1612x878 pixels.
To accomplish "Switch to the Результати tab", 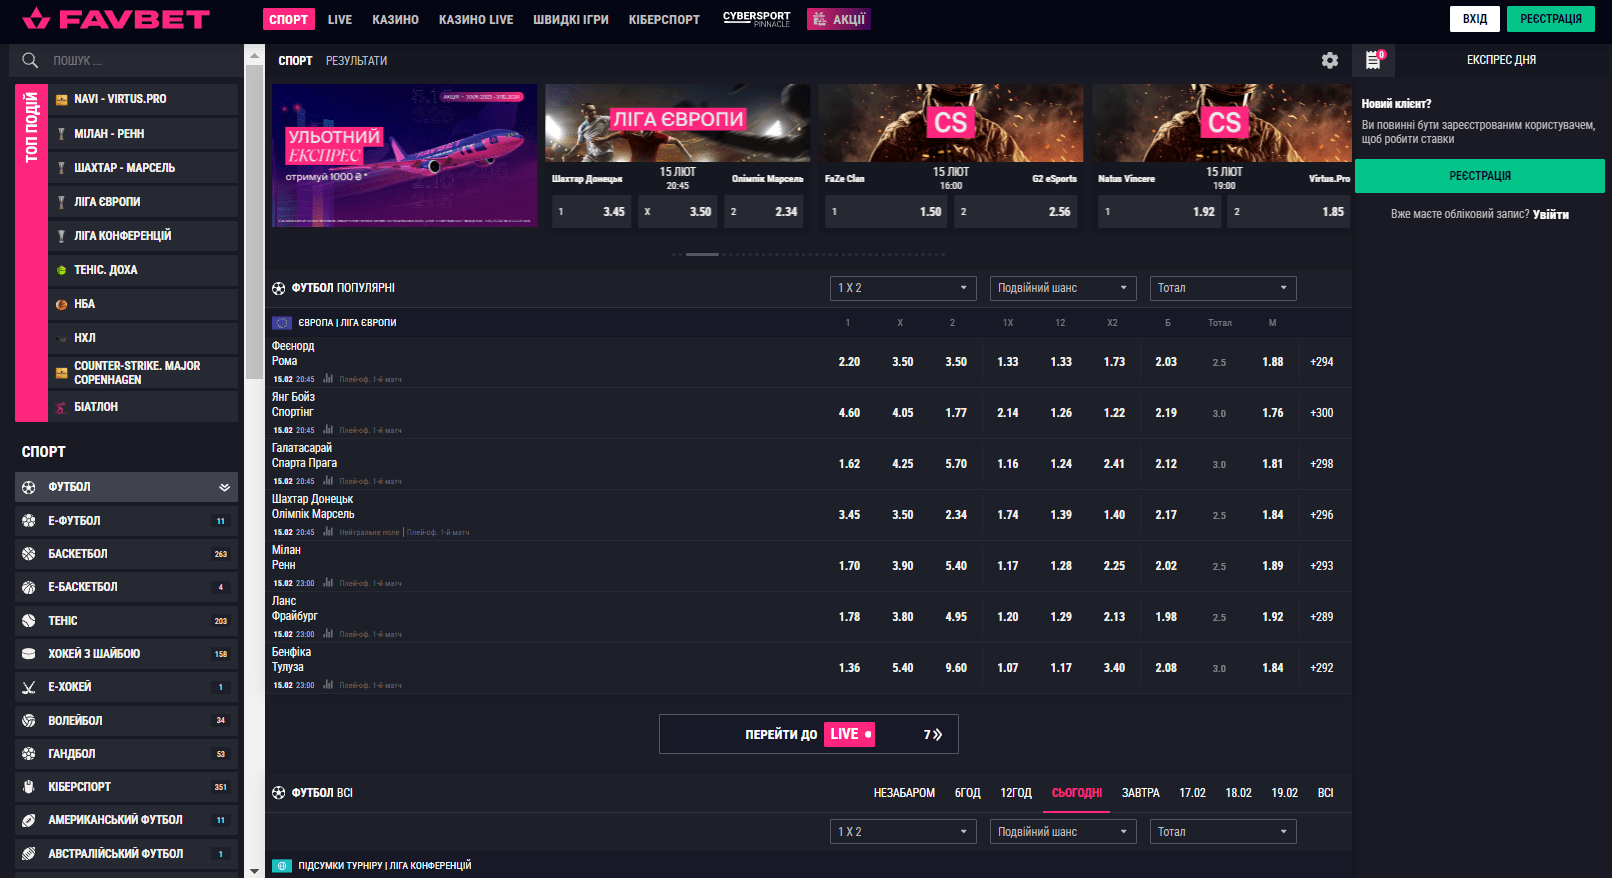I will (x=356, y=61).
